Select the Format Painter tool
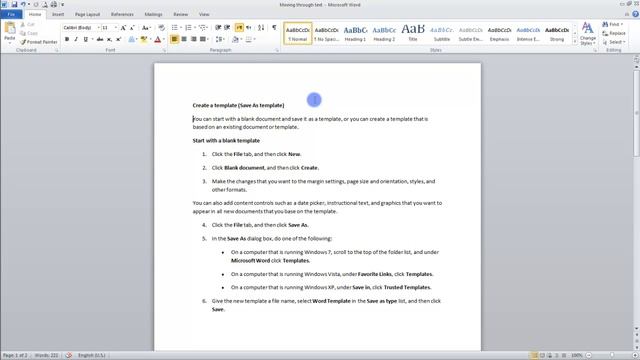 [x=39, y=42]
